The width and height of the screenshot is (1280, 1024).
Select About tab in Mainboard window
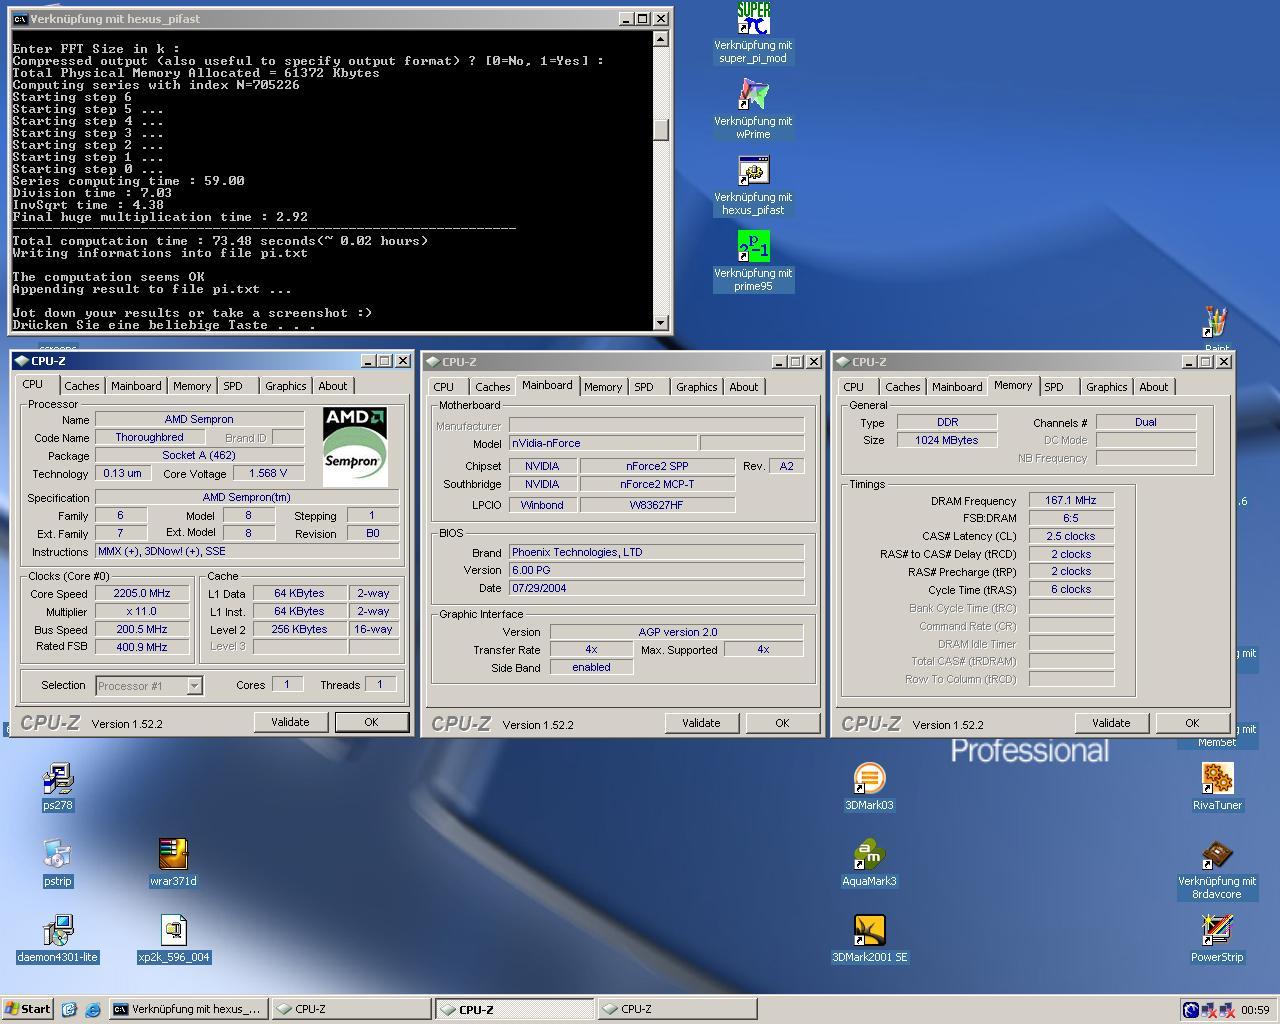744,387
